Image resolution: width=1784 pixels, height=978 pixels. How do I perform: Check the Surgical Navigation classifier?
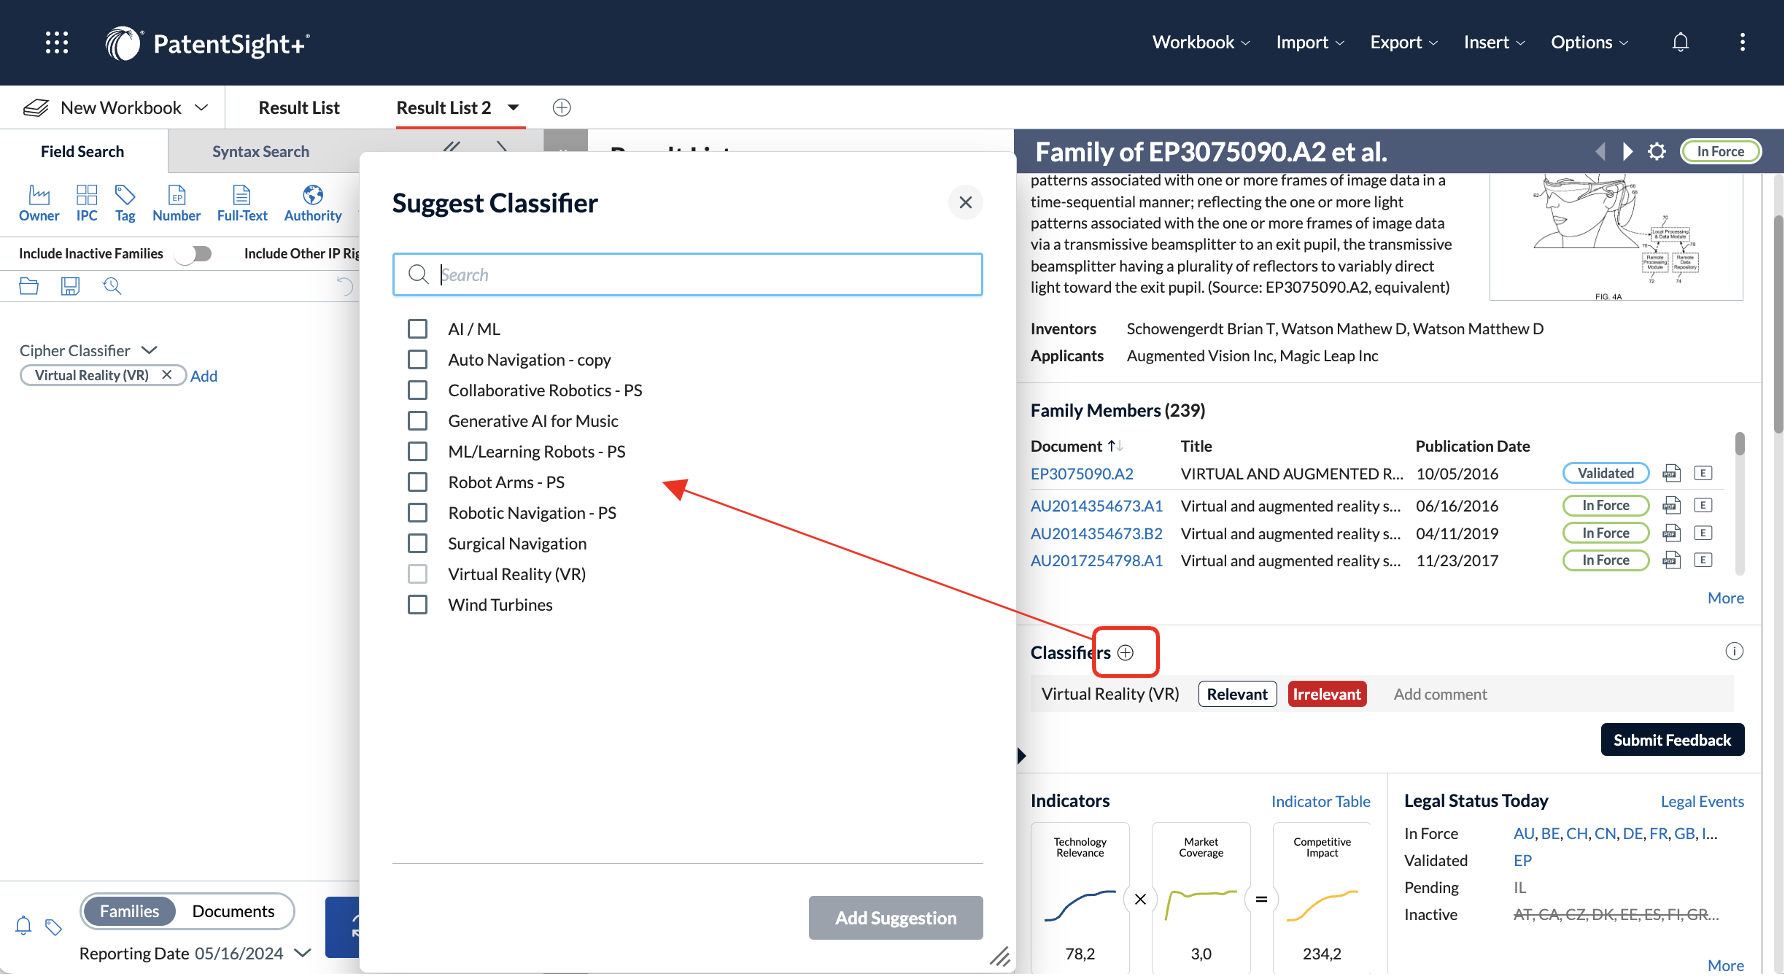(418, 543)
